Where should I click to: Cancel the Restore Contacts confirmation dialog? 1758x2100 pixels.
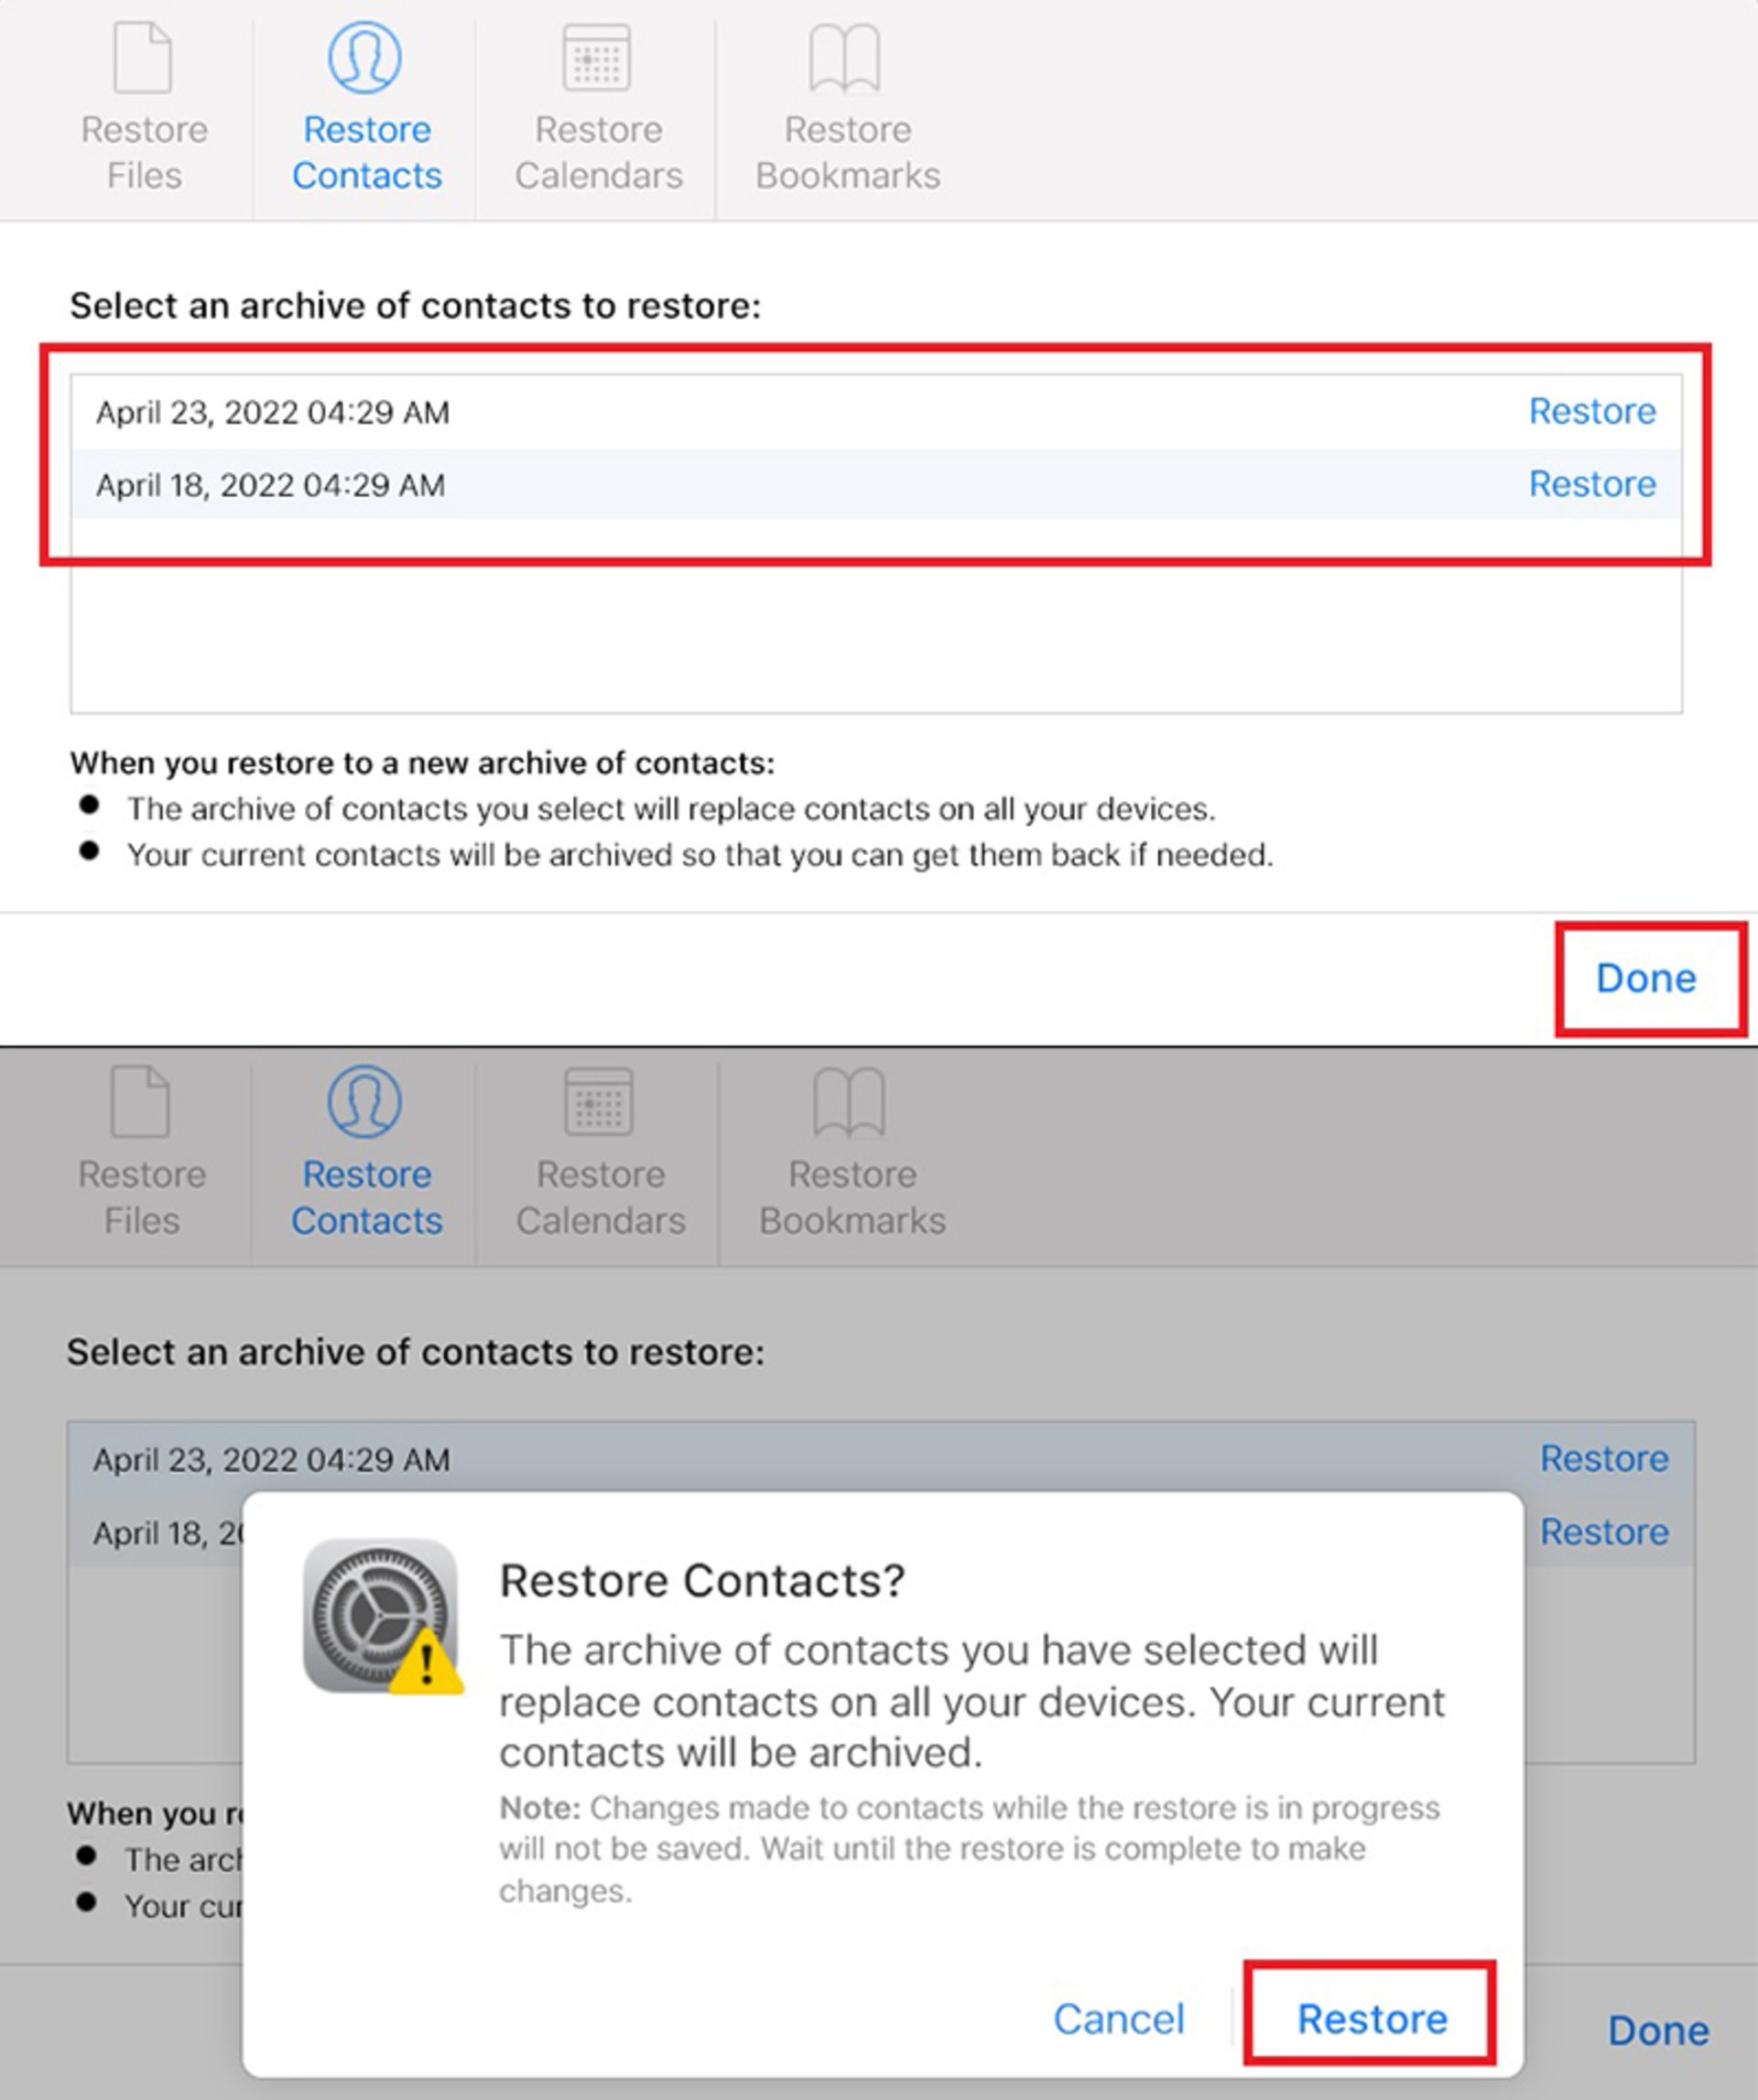1119,2019
